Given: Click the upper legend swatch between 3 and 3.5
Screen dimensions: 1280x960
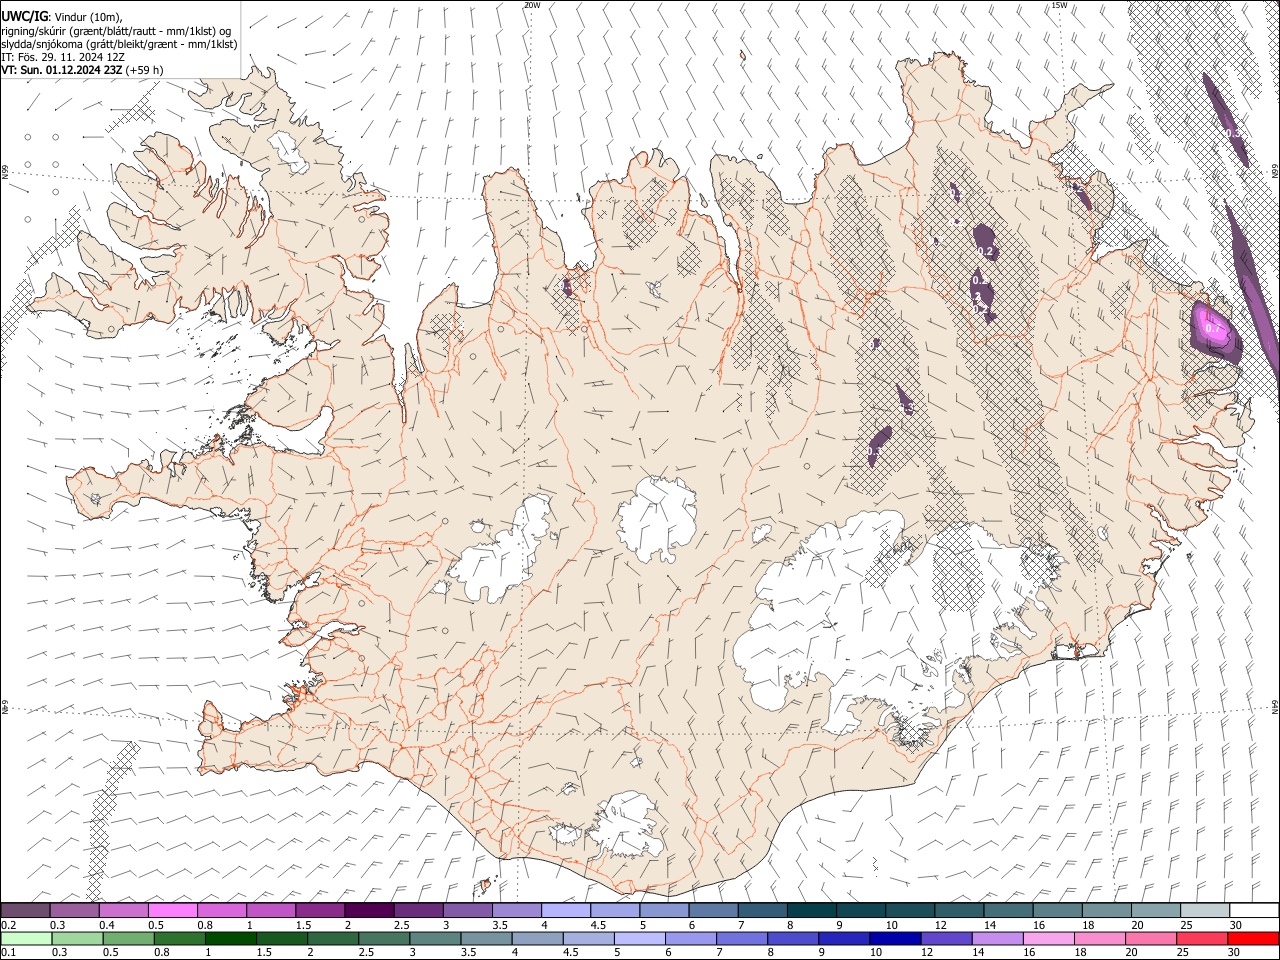Looking at the screenshot, I should [468, 910].
